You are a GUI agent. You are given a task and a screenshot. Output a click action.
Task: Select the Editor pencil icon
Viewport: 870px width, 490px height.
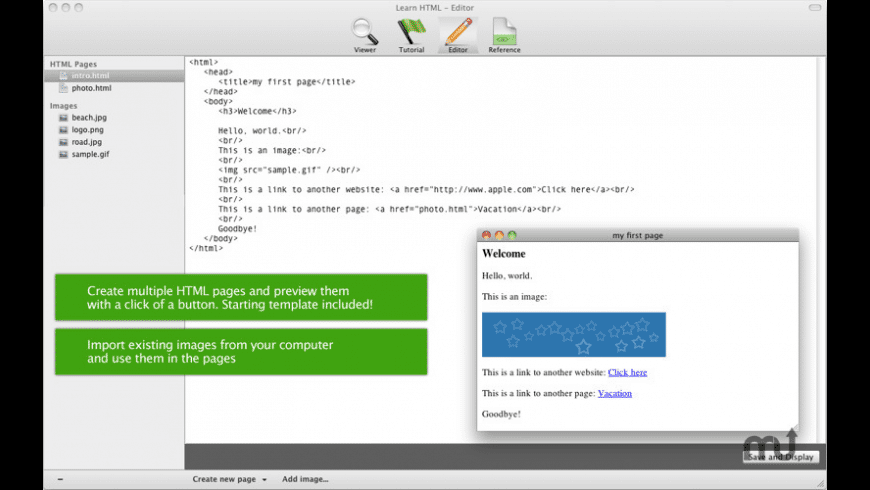coord(458,35)
